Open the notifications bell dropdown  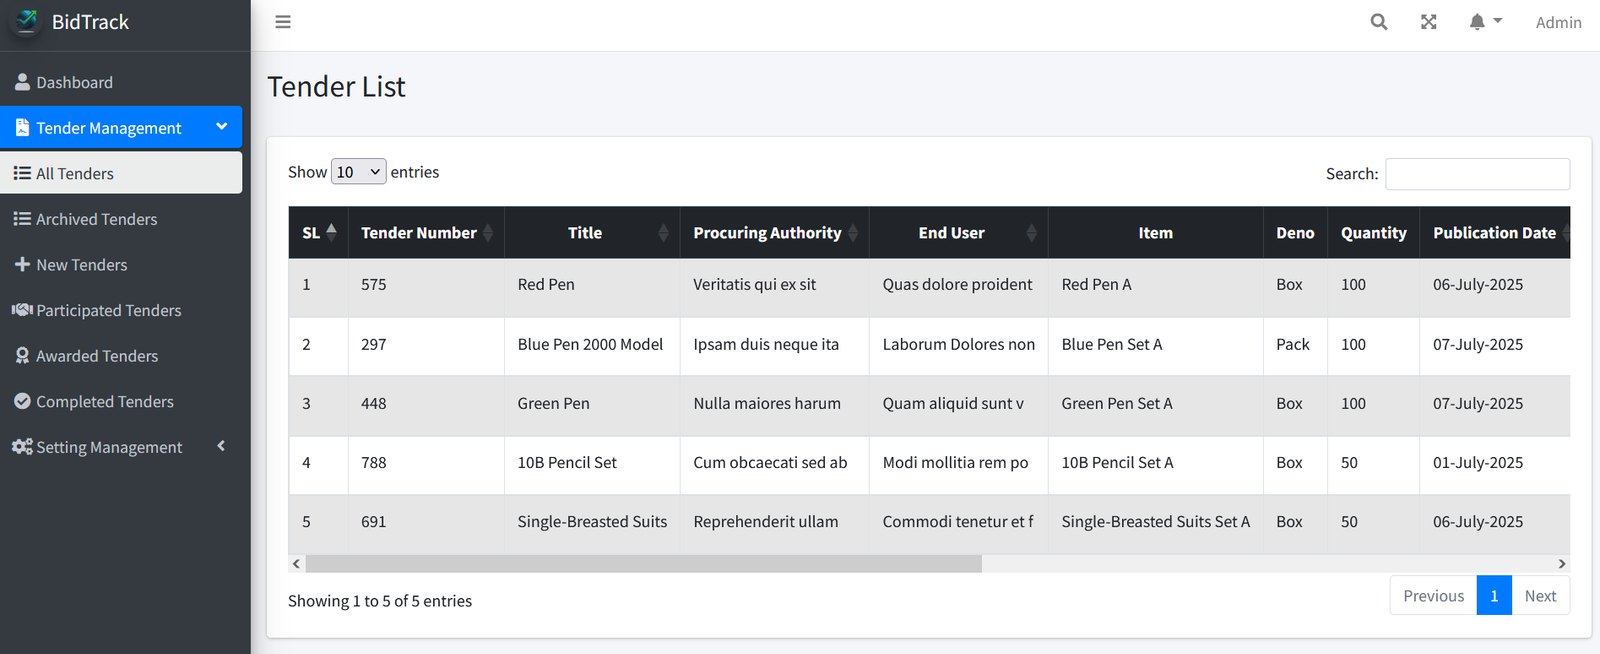(1484, 22)
